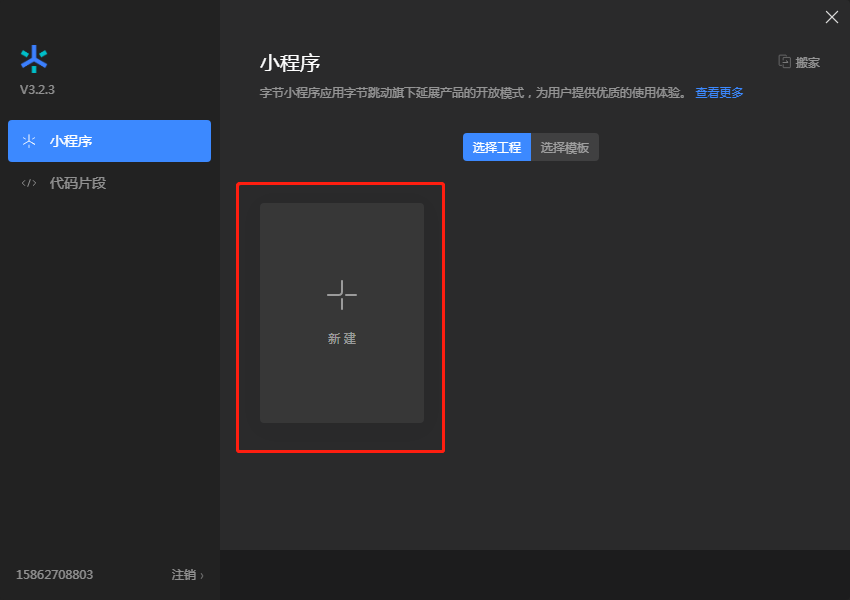Click the blue developer tool logo

pyautogui.click(x=34, y=59)
